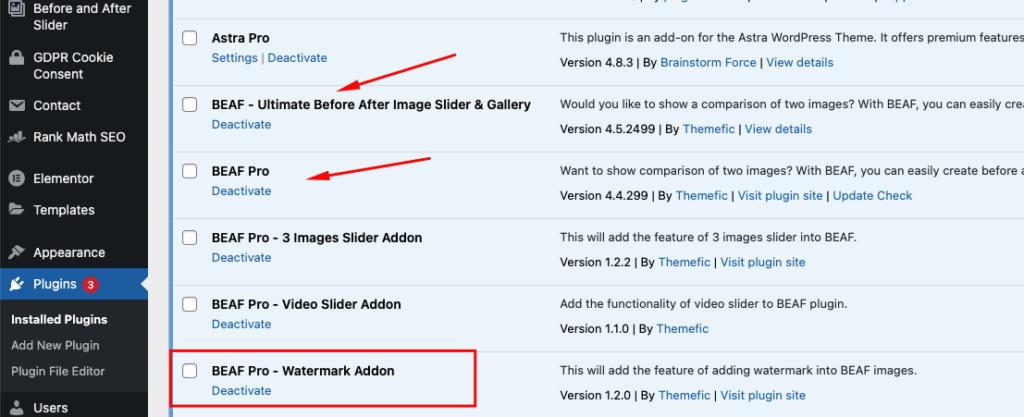Tick the Astra Pro checkbox
1024x417 pixels.
189,38
